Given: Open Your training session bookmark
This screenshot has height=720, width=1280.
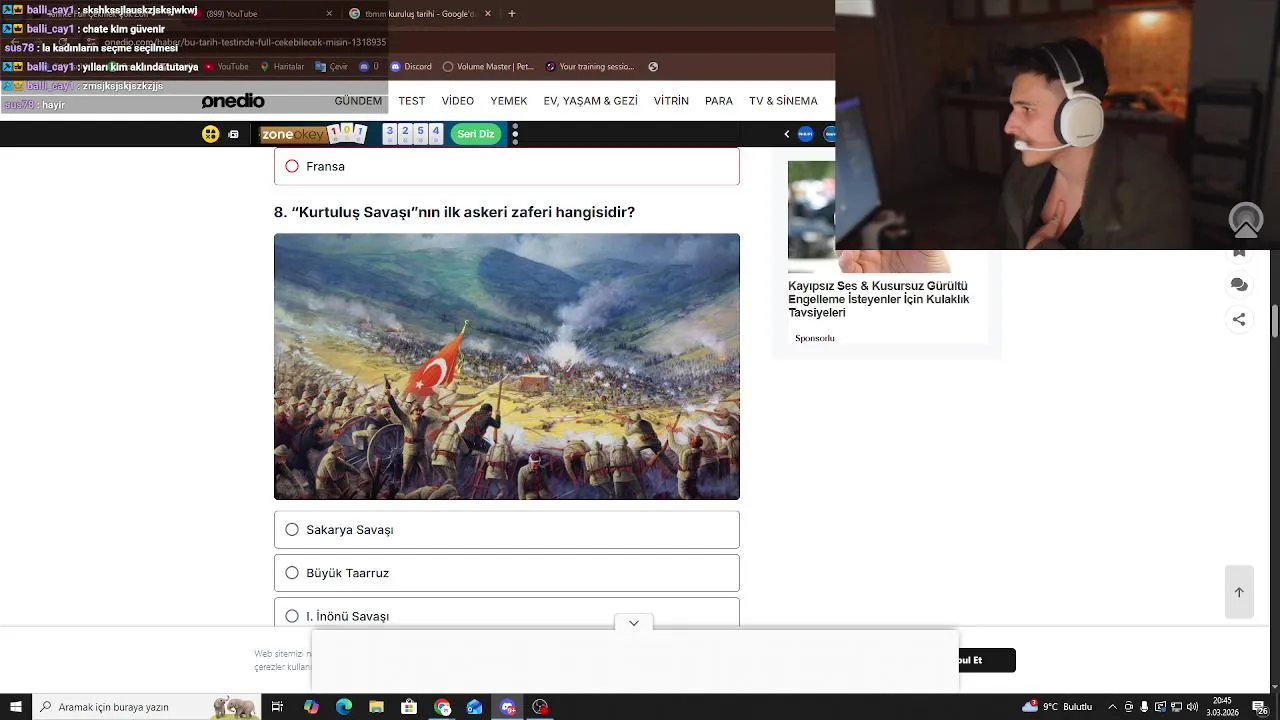Looking at the screenshot, I should tap(590, 67).
